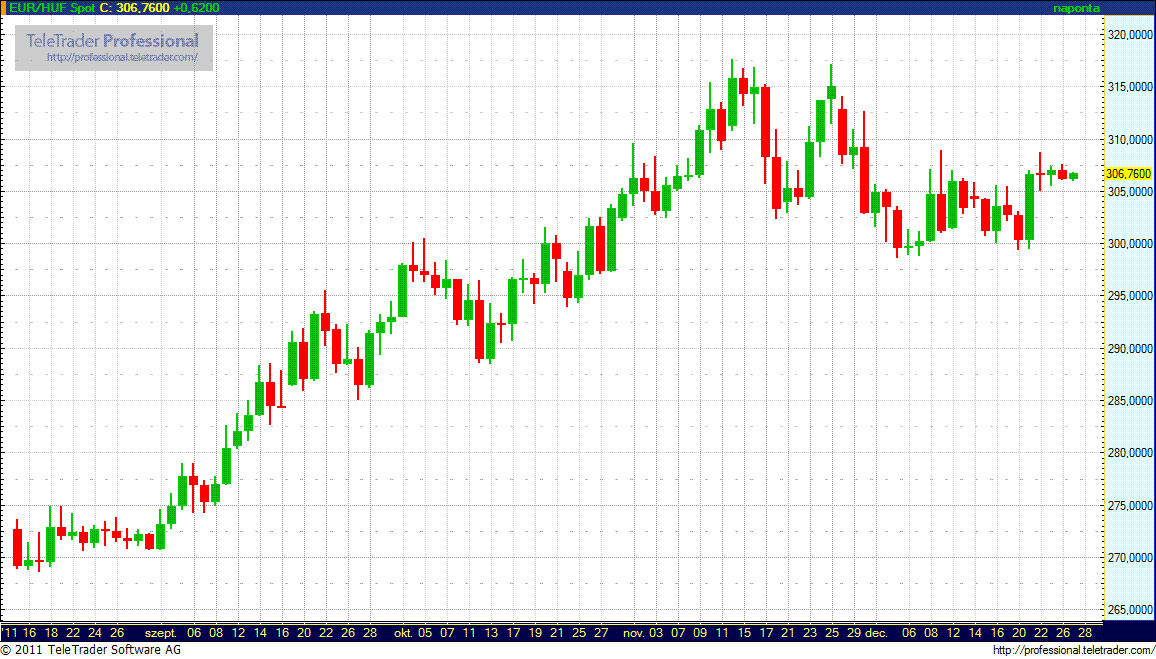Image resolution: width=1156 pixels, height=659 pixels.
Task: Click the '11 year label on date axis
Action: point(10,633)
